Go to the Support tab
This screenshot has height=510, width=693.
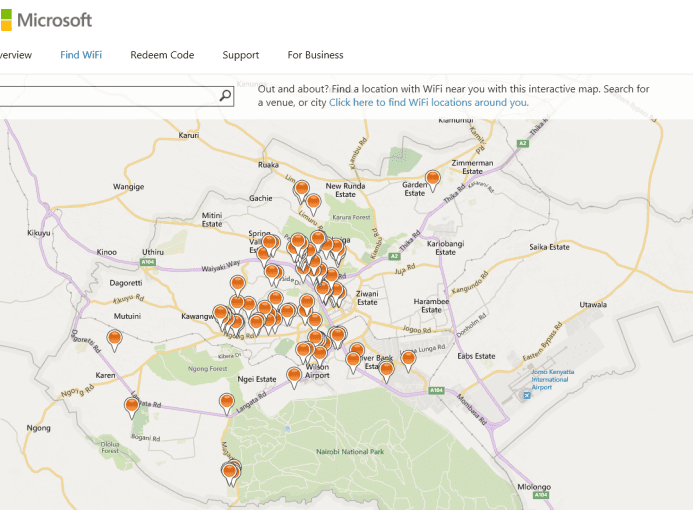(241, 55)
